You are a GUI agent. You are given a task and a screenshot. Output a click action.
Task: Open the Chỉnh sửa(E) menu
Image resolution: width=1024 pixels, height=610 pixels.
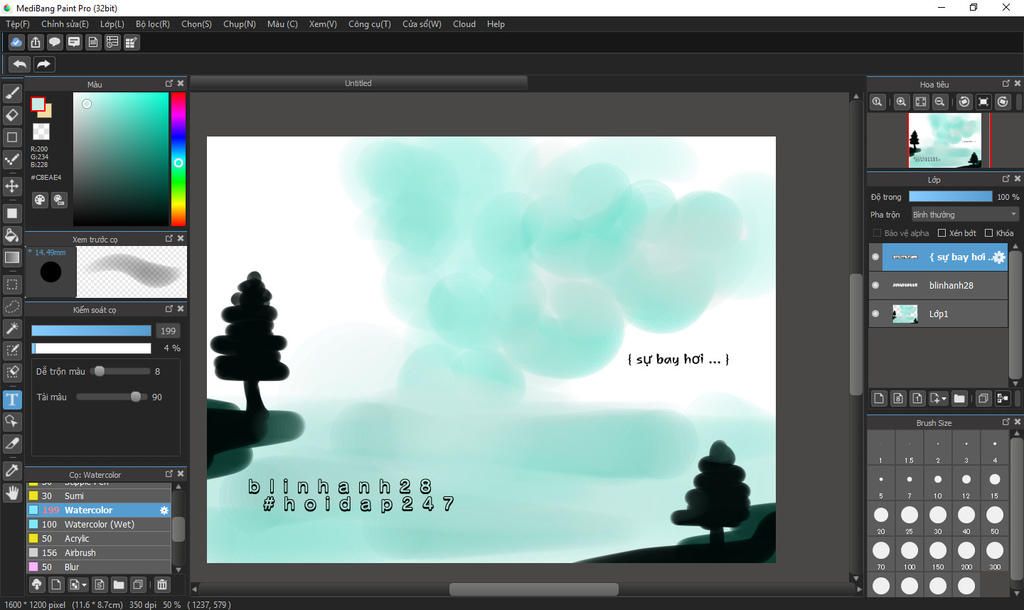(65, 24)
